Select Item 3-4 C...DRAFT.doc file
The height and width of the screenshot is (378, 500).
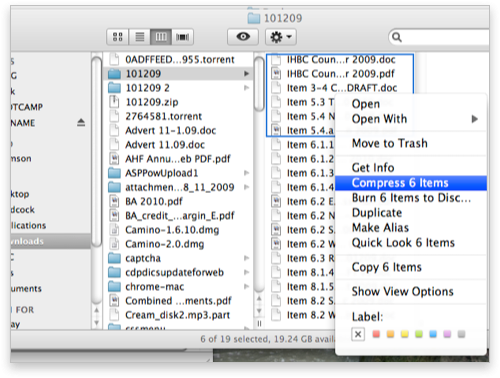click(342, 88)
